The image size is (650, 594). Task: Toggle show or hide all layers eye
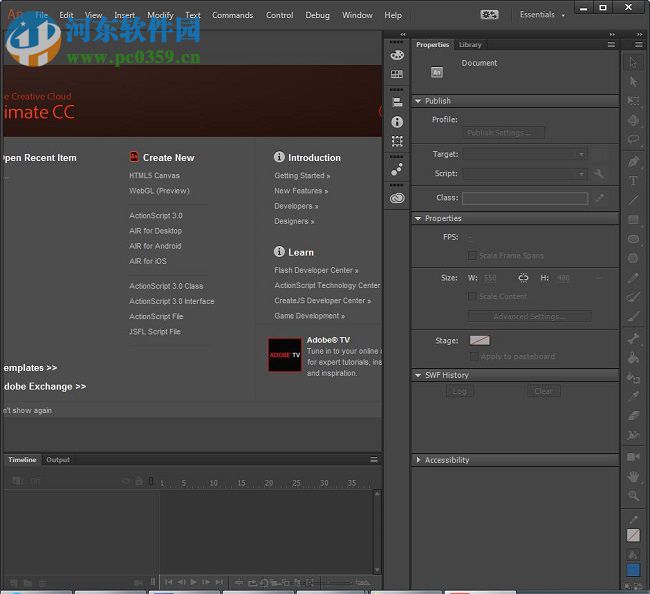pos(126,481)
